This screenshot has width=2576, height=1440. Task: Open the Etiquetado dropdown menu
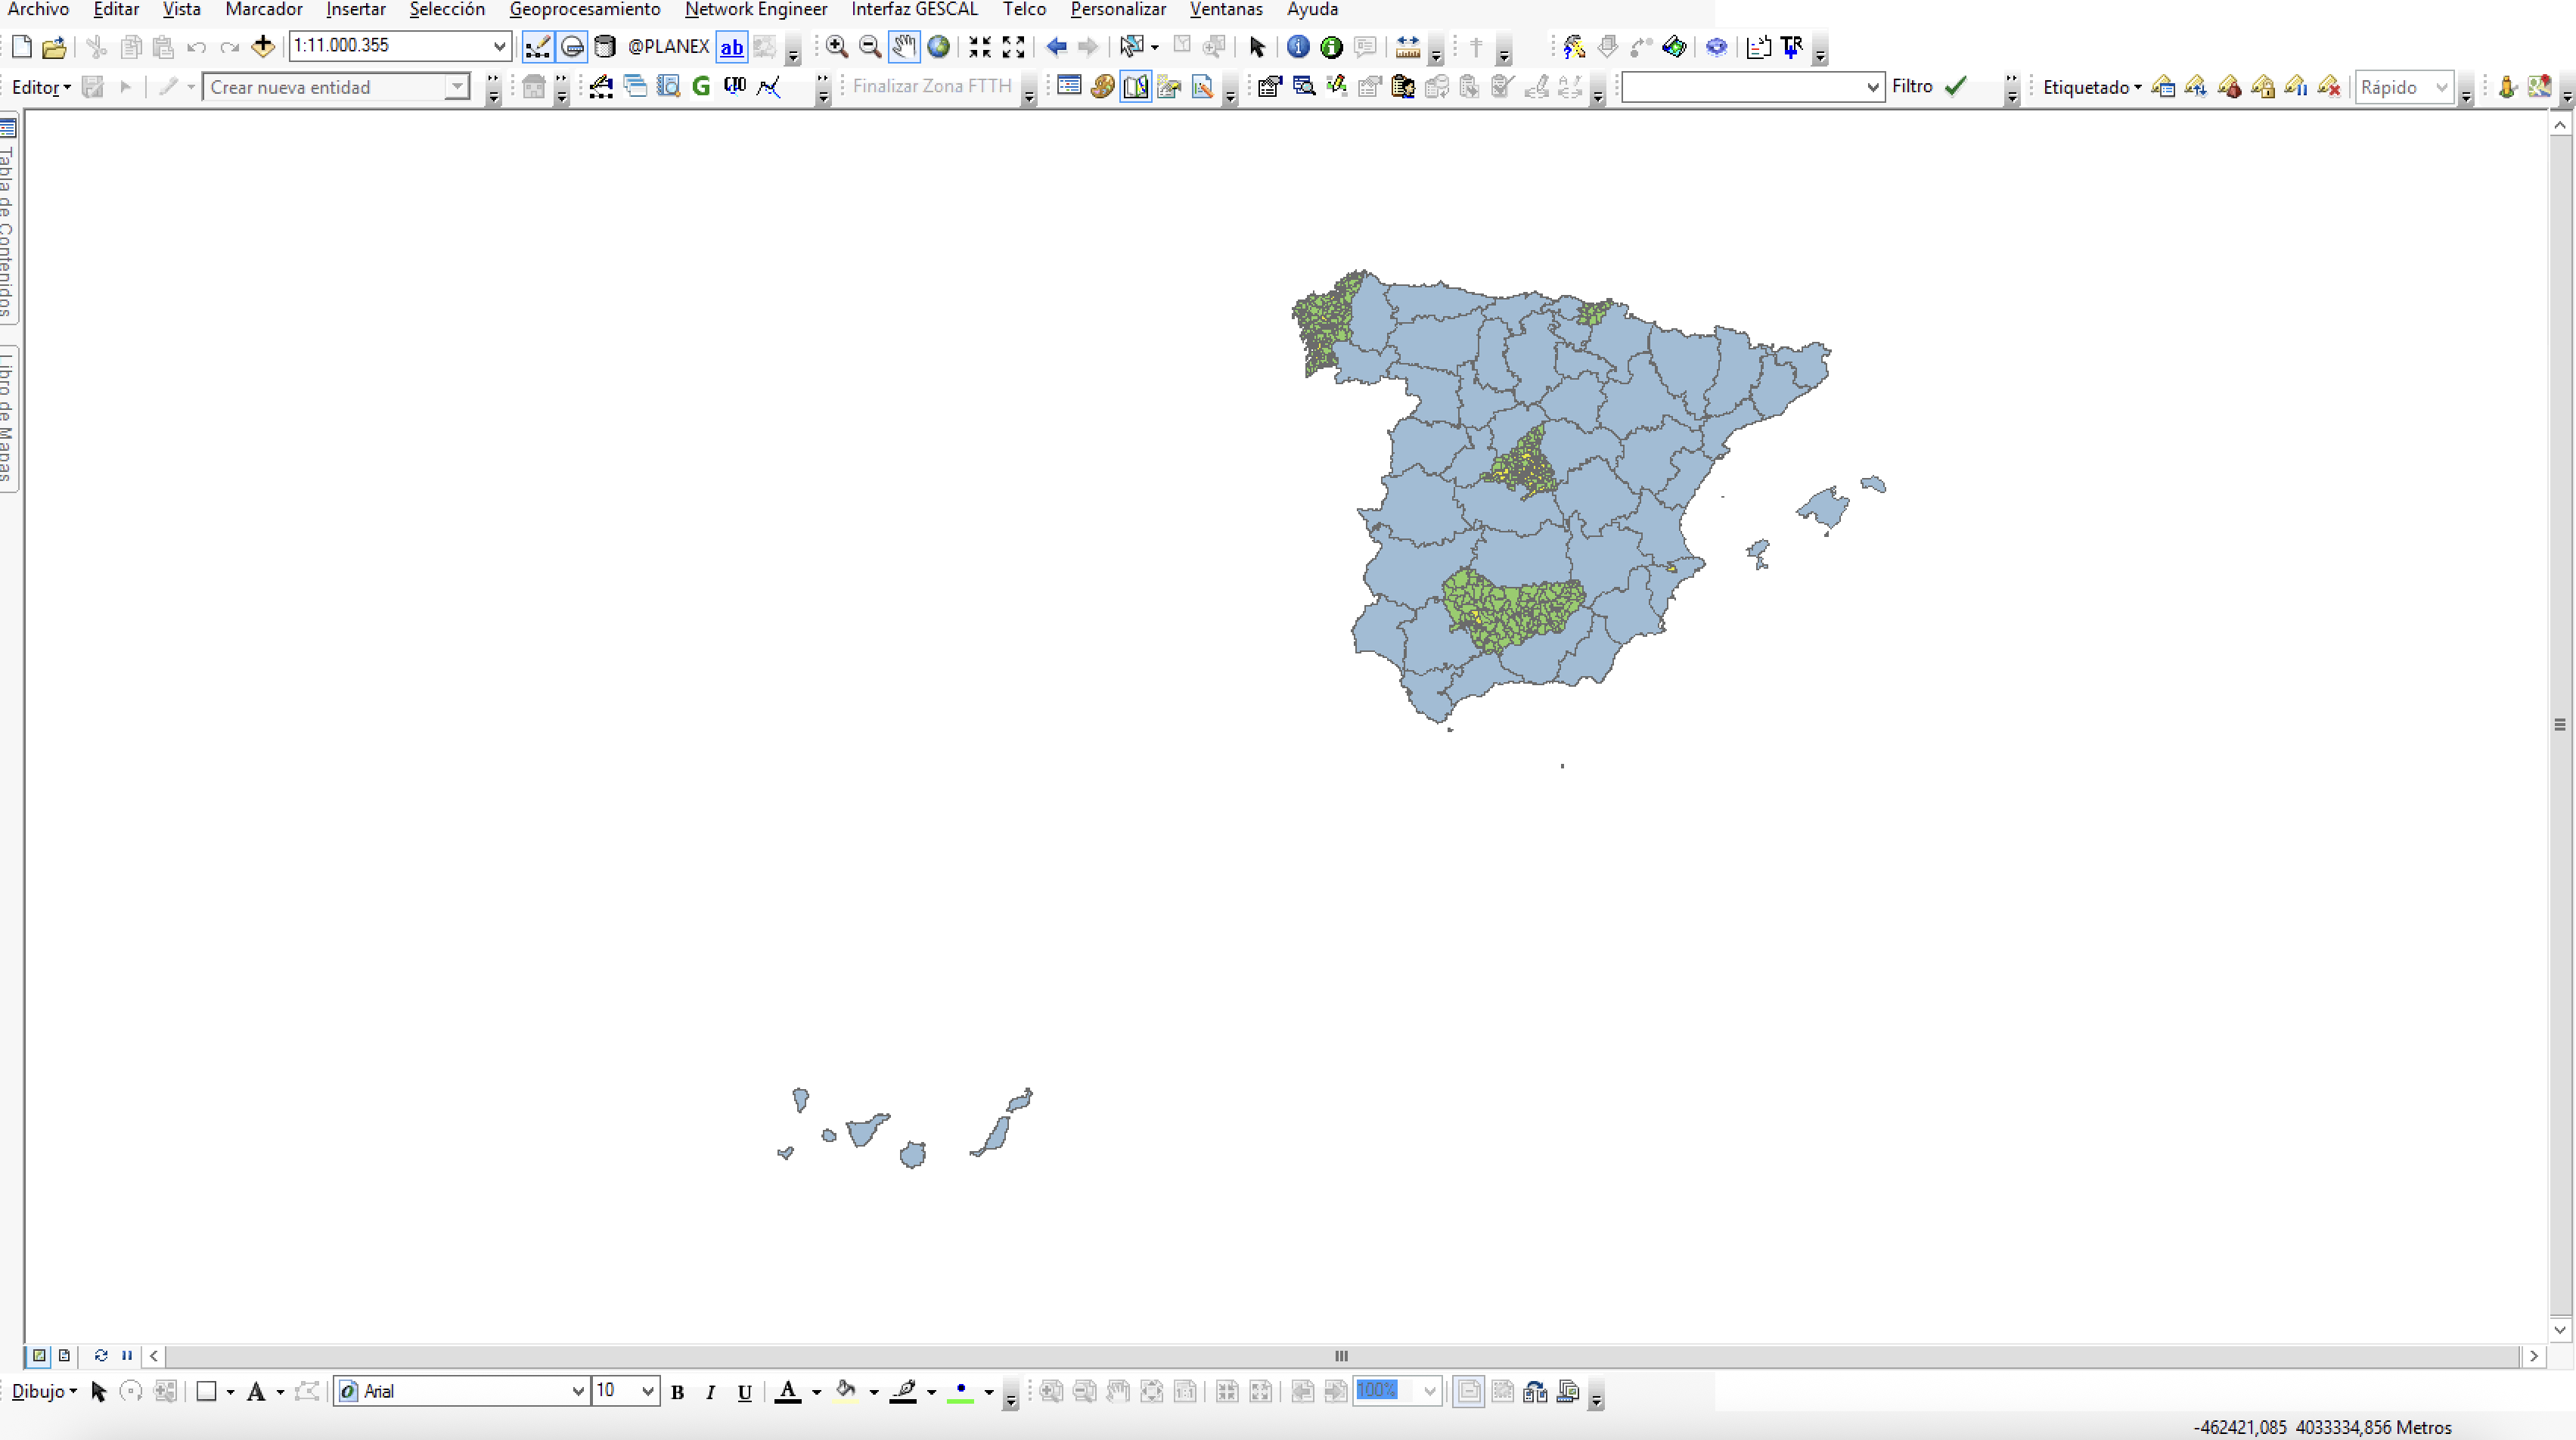point(2091,87)
